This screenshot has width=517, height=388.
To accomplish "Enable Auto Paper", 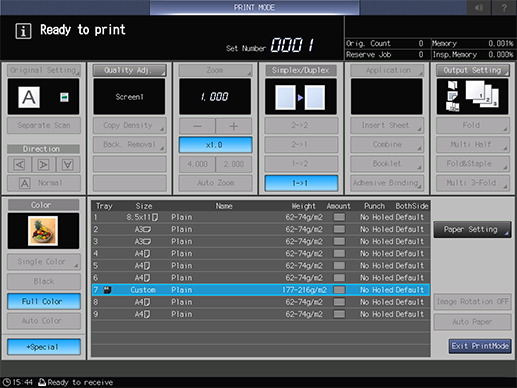I will tap(472, 322).
